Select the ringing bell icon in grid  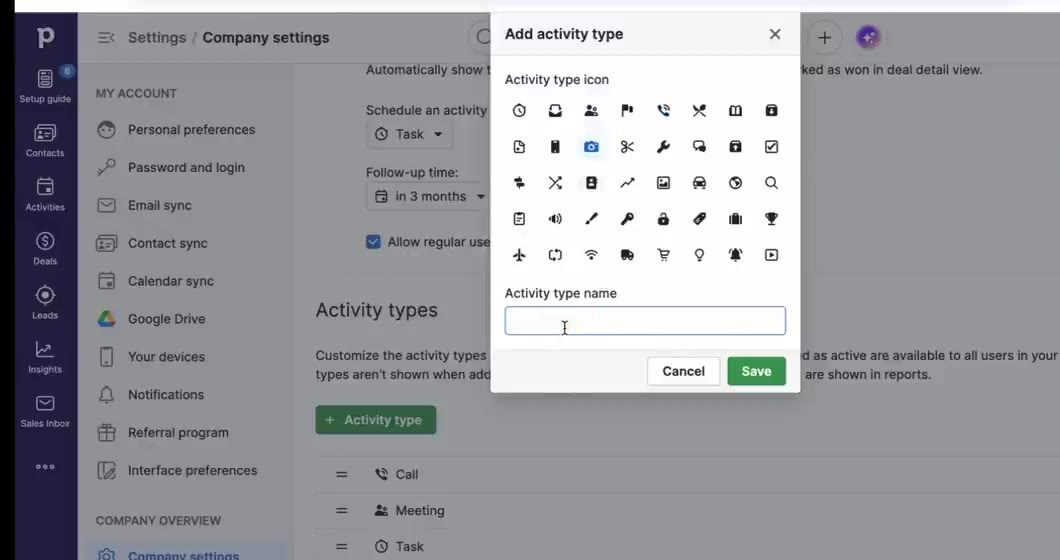click(736, 255)
